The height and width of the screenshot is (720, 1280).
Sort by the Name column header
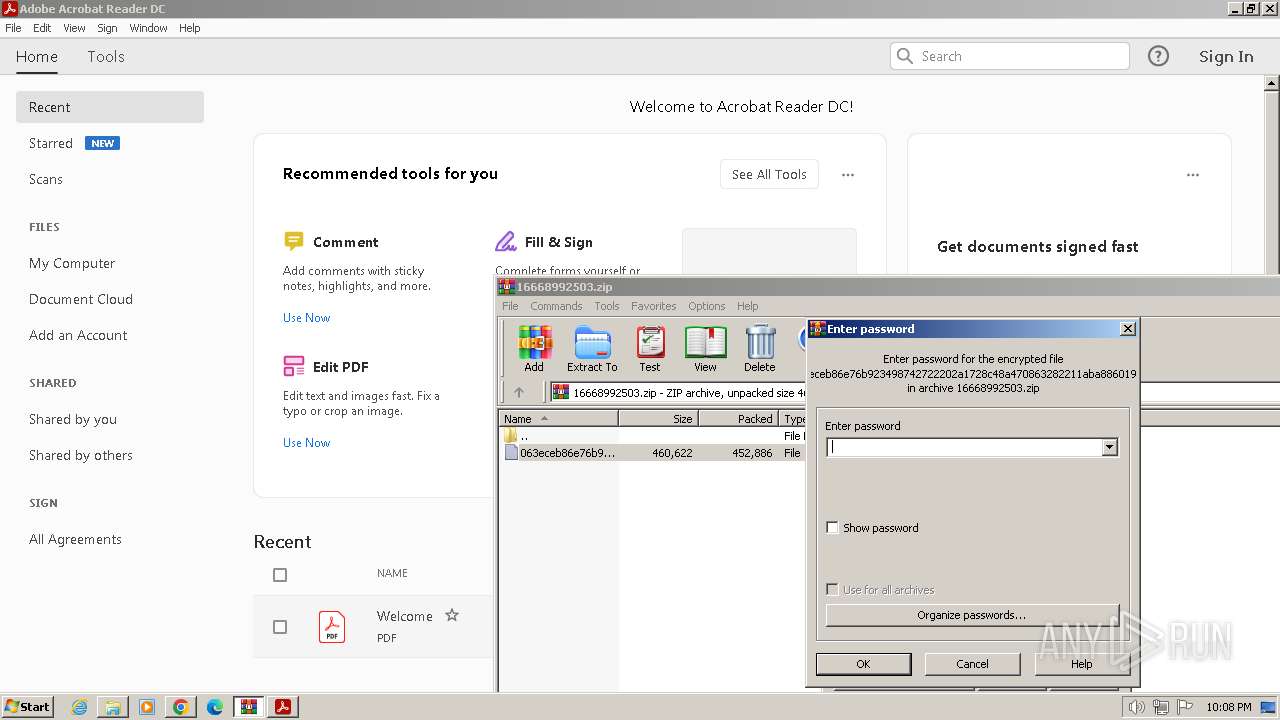pos(558,419)
